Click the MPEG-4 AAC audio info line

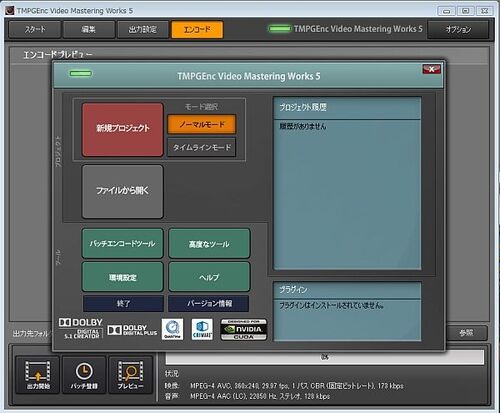260,396
